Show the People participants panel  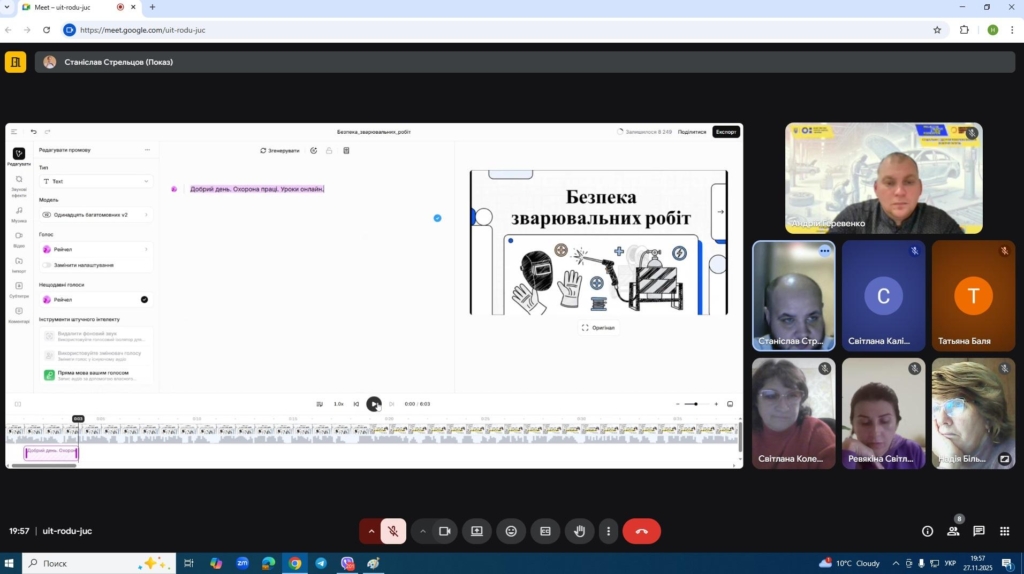coord(953,531)
